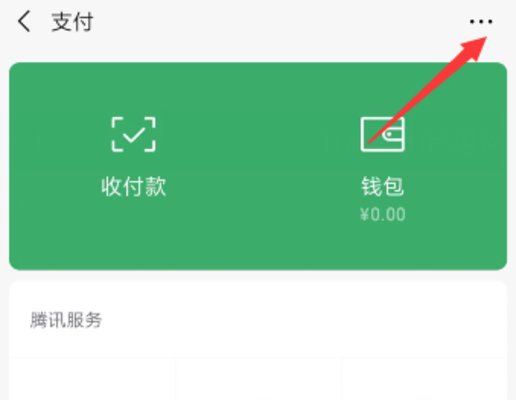Tap the 收付款 scan-frame icon
This screenshot has height=400, width=516.
coord(133,134)
